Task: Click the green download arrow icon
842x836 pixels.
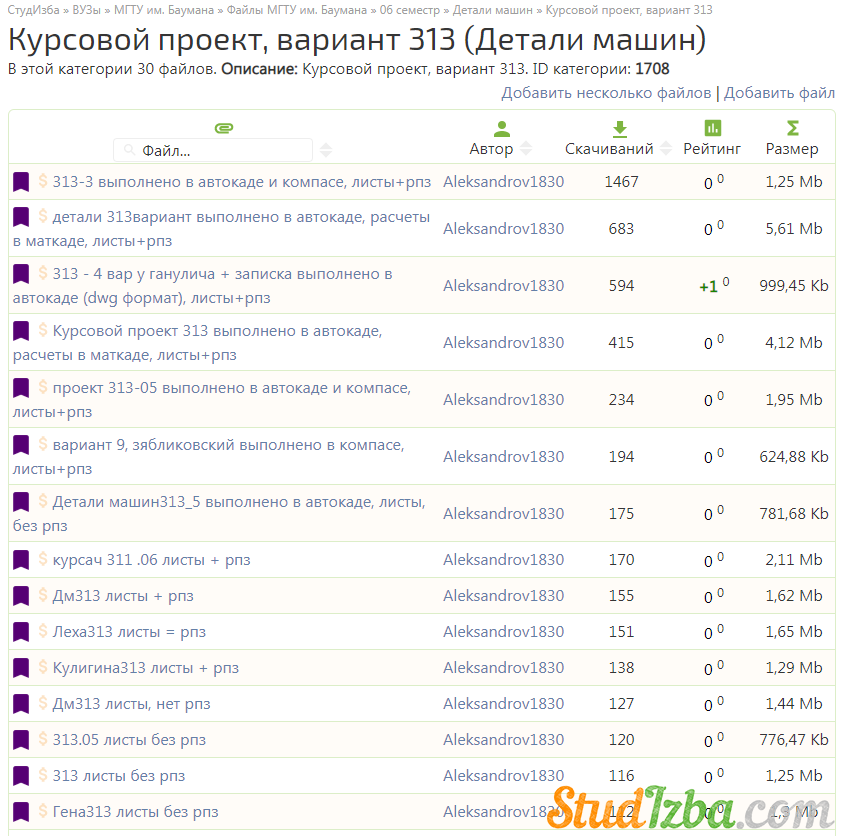Action: point(620,128)
